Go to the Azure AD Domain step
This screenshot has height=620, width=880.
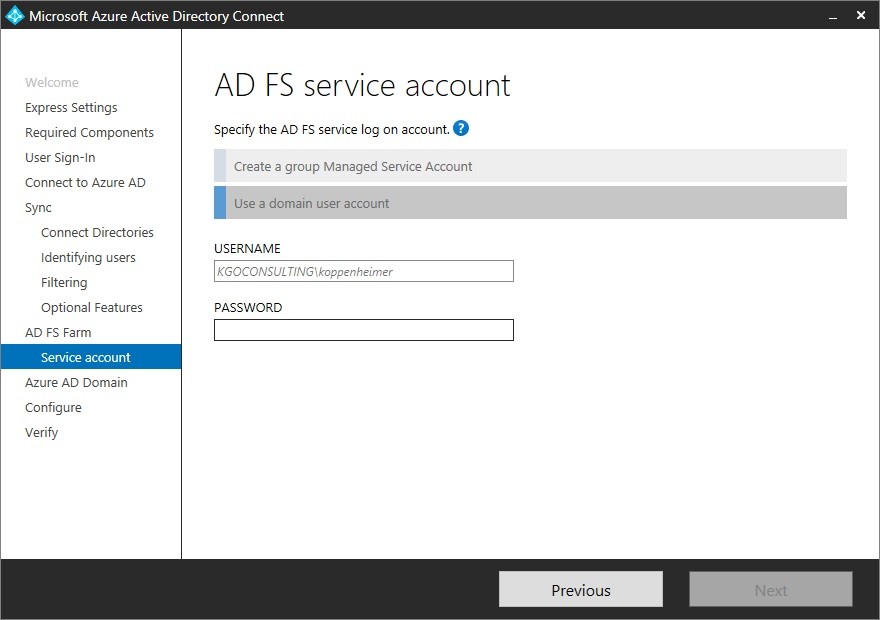tap(76, 382)
